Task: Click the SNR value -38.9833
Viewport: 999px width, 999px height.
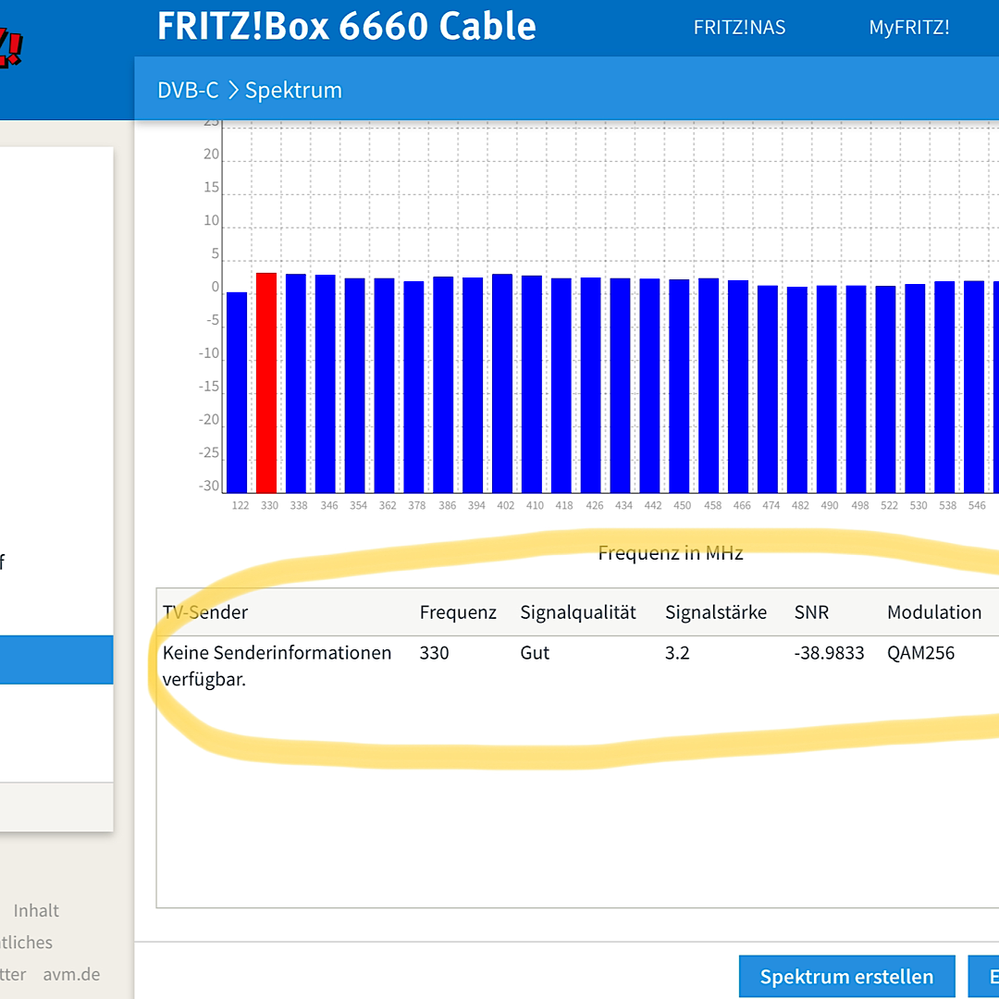Action: 829,653
